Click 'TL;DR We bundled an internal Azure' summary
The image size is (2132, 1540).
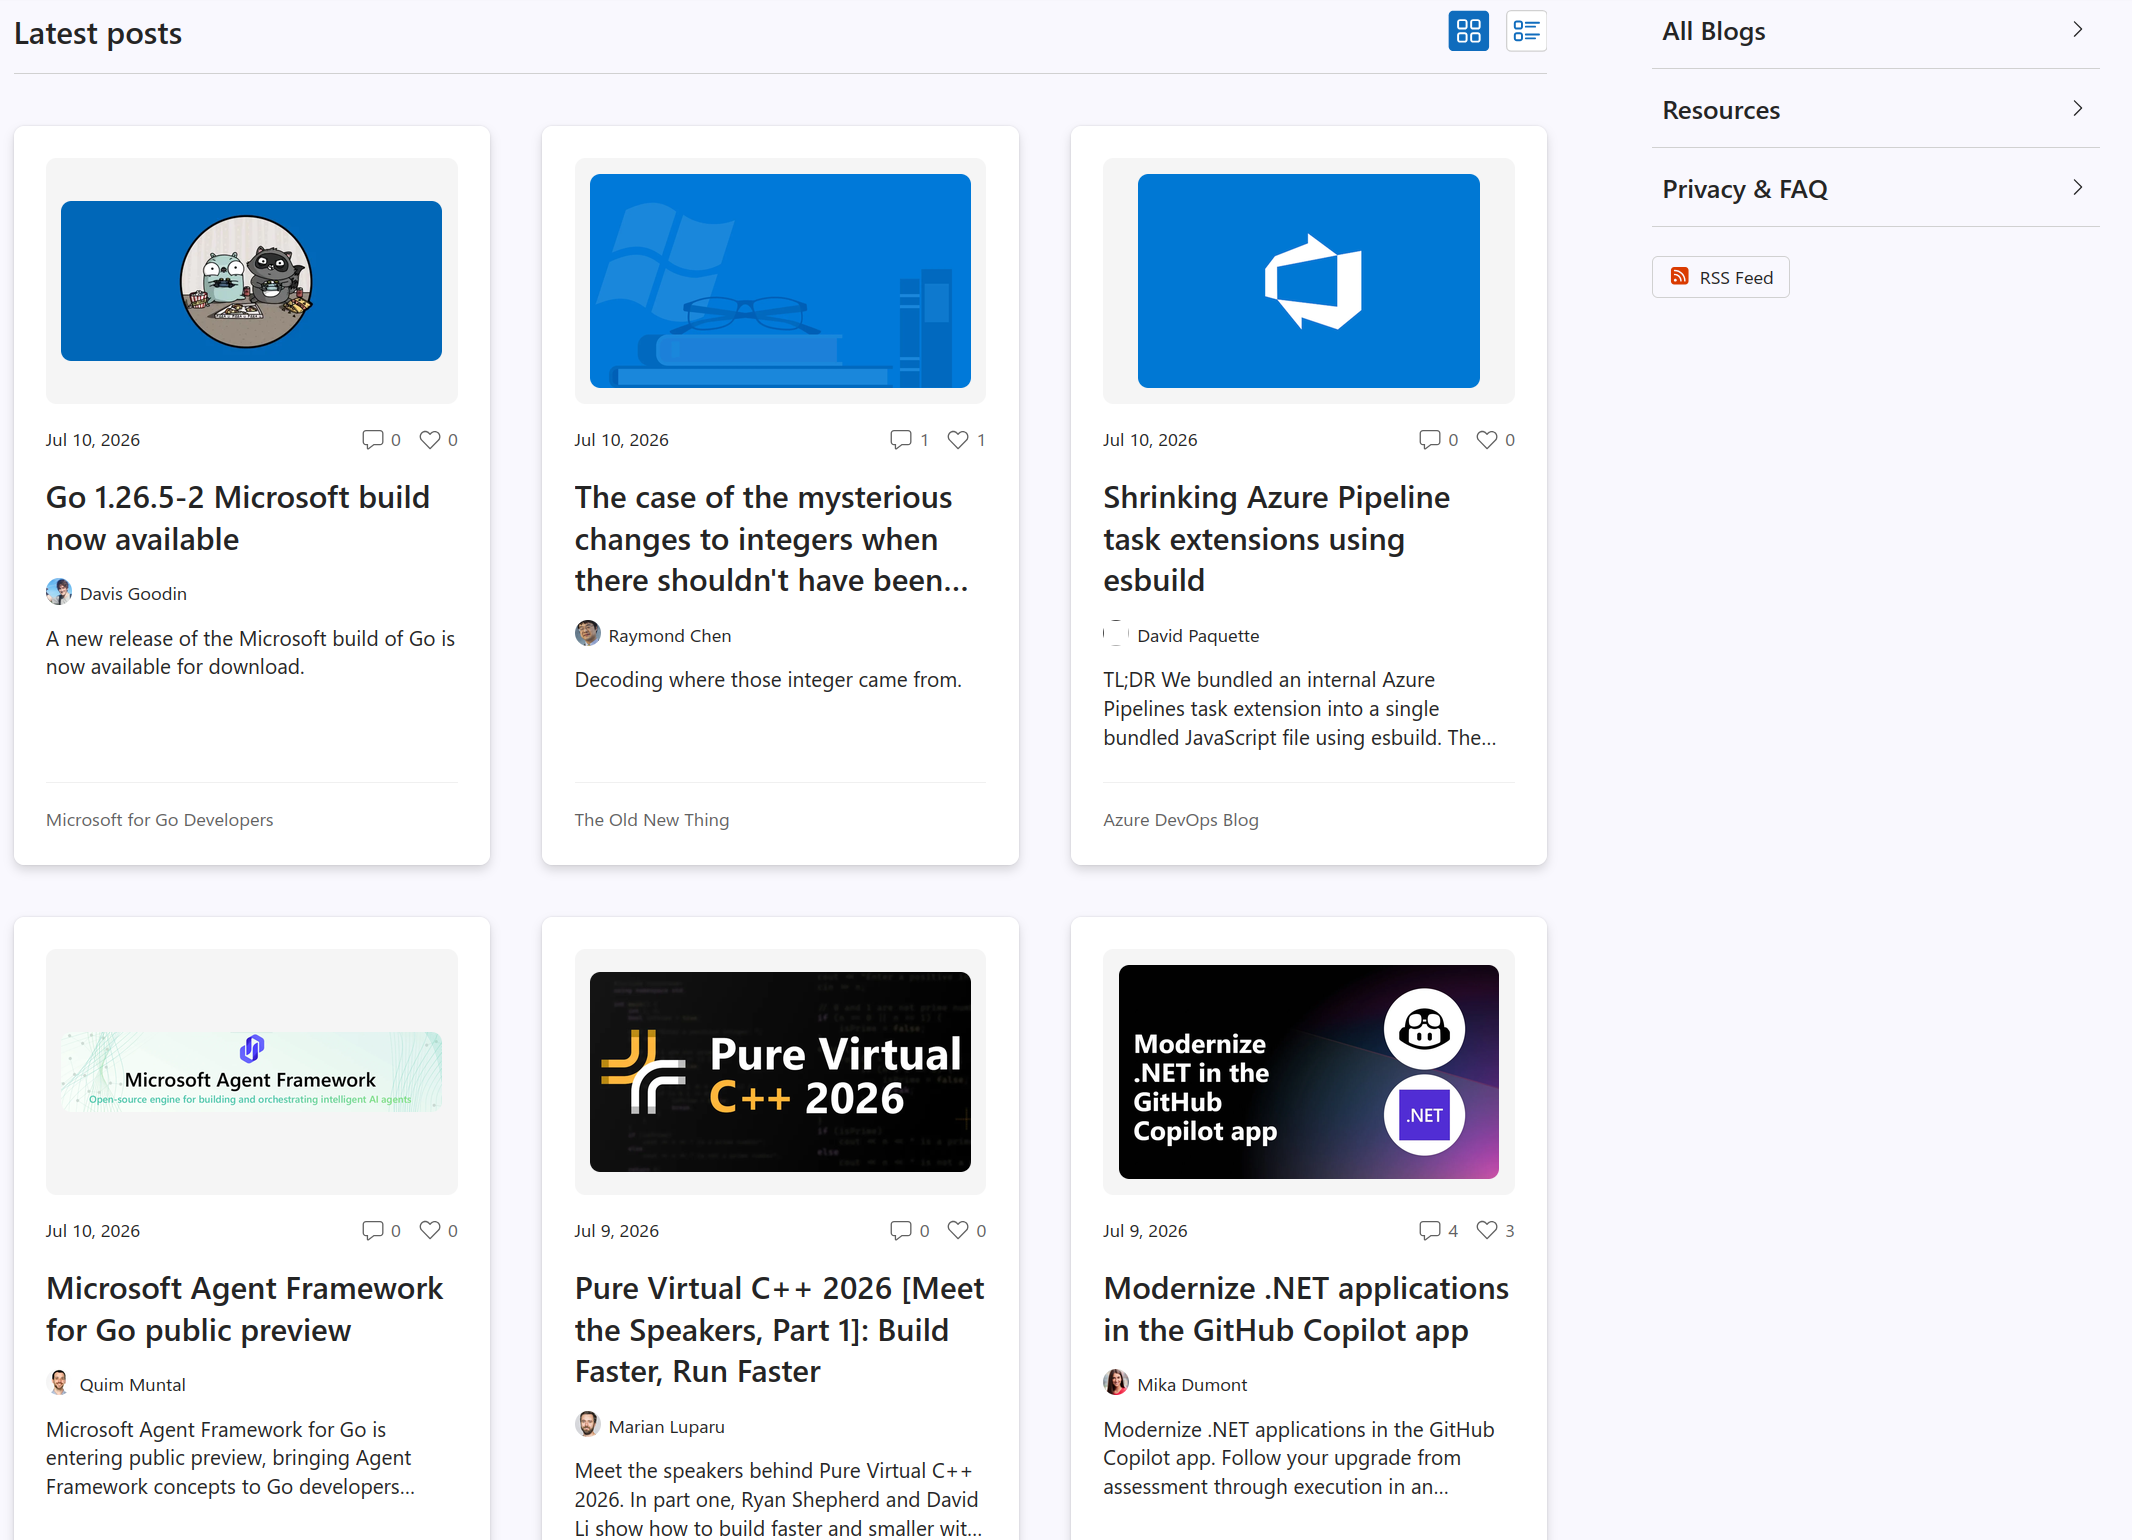[1300, 708]
